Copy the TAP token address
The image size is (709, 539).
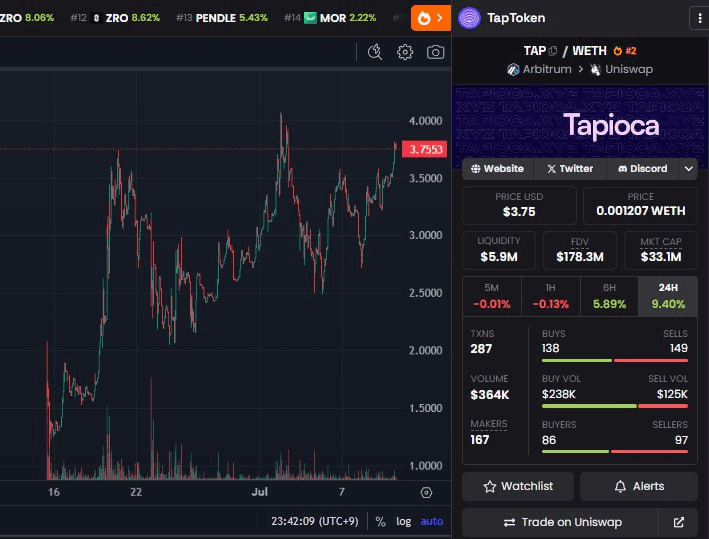pyautogui.click(x=552, y=51)
